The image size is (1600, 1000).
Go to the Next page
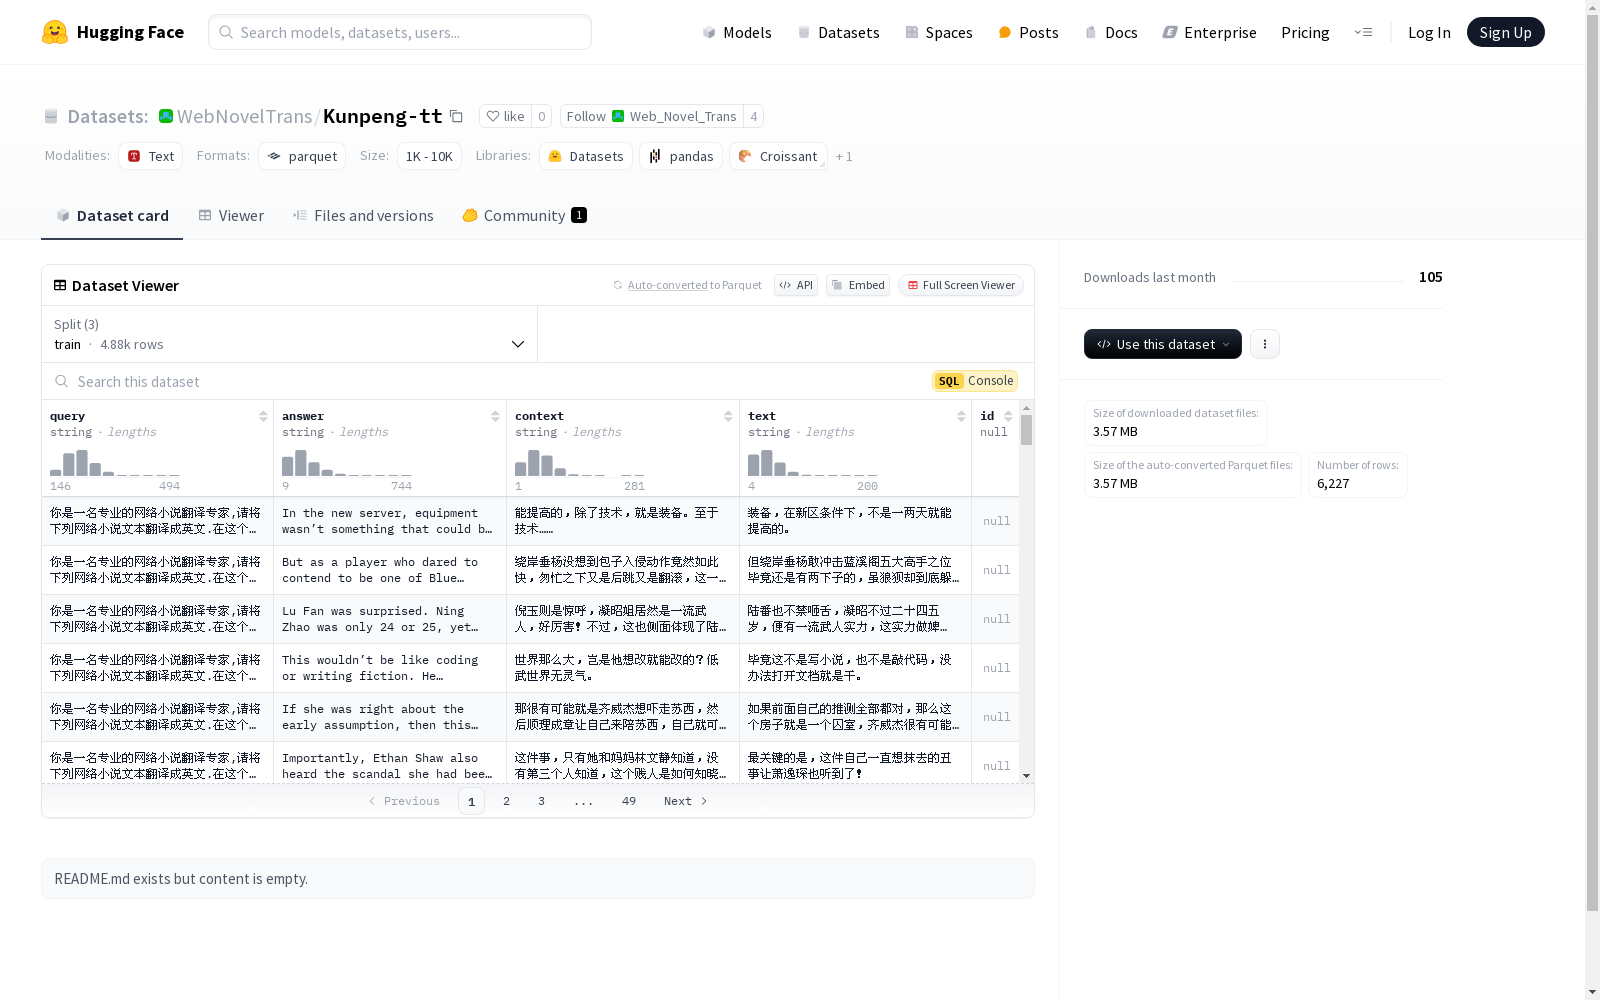point(686,801)
